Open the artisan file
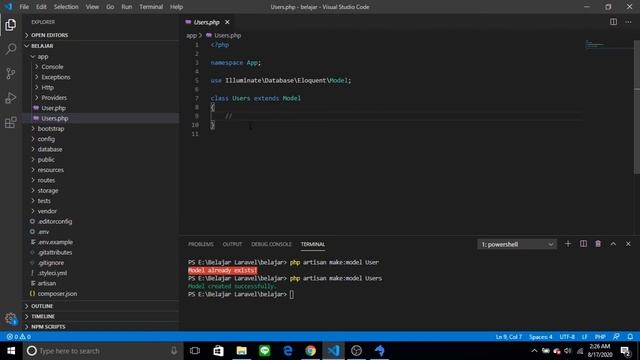This screenshot has height=360, width=640. tap(101, 283)
